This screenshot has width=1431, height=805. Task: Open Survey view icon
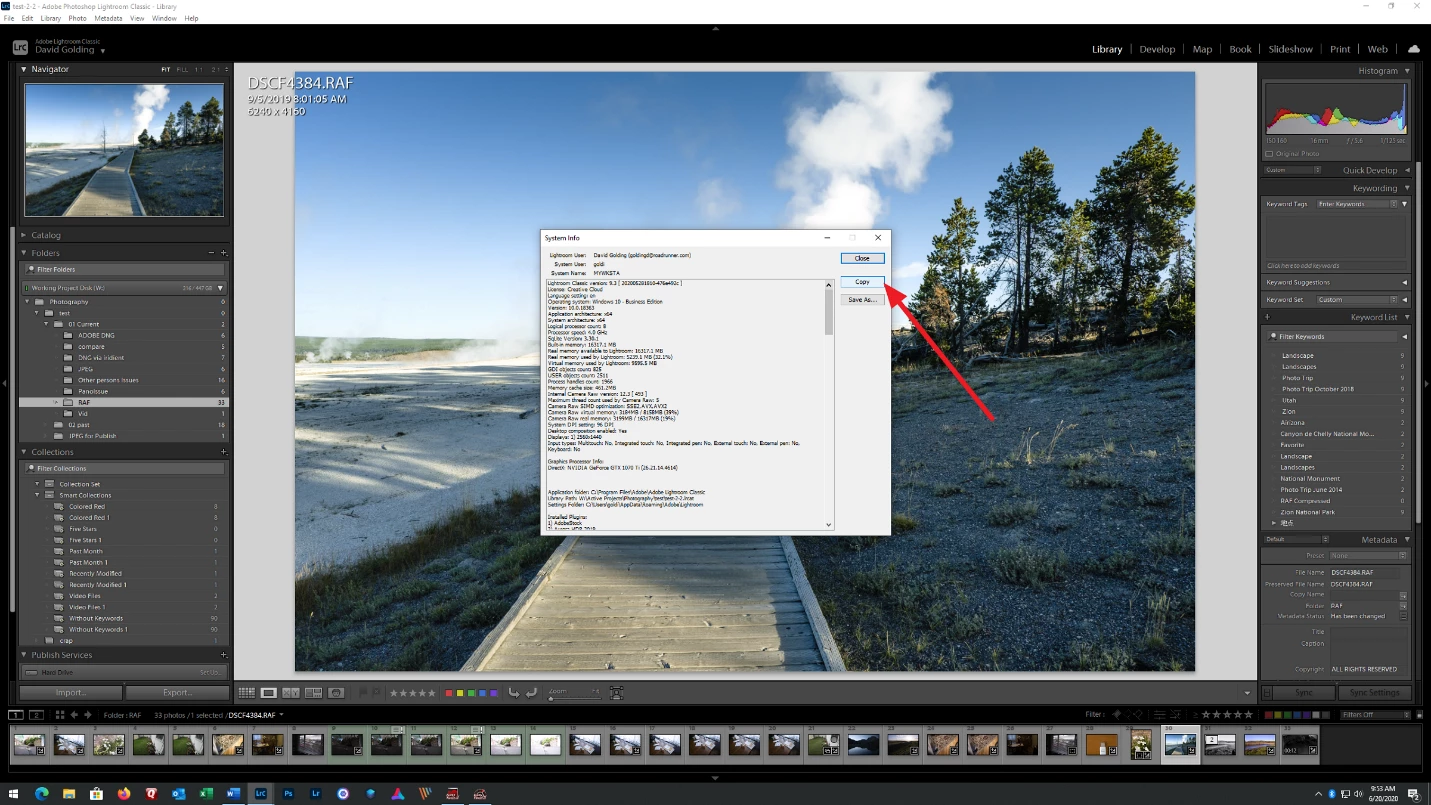coord(313,692)
